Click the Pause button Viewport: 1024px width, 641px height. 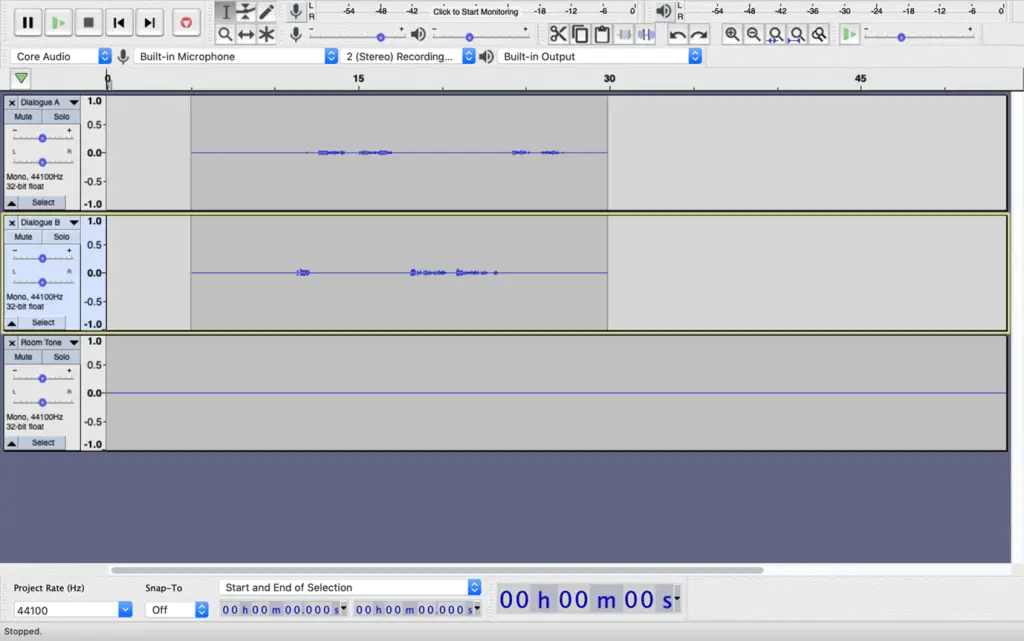click(x=27, y=23)
